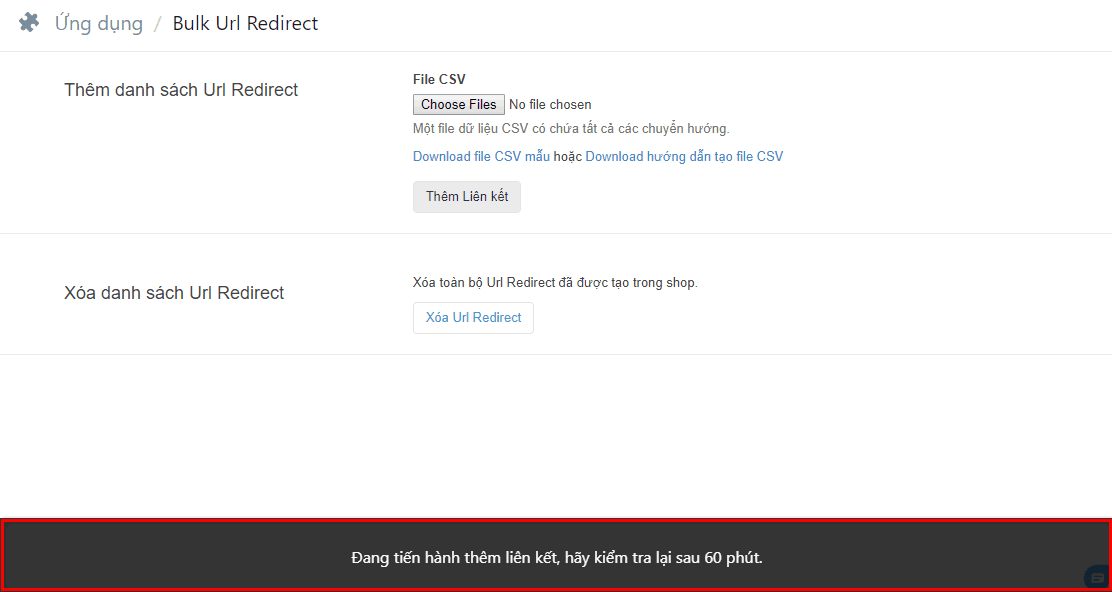Click the word "hoặc" between download links
Image resolution: width=1112 pixels, height=592 pixels.
pos(568,156)
